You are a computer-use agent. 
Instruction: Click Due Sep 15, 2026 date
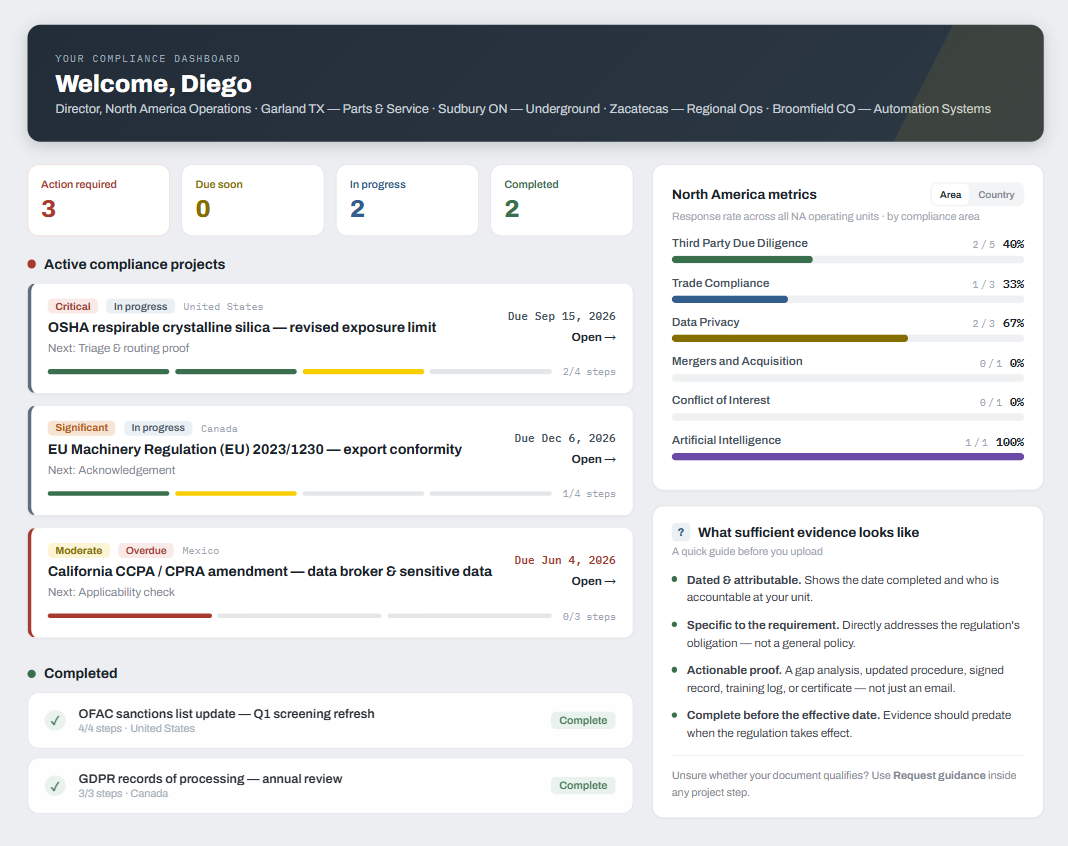tap(561, 316)
